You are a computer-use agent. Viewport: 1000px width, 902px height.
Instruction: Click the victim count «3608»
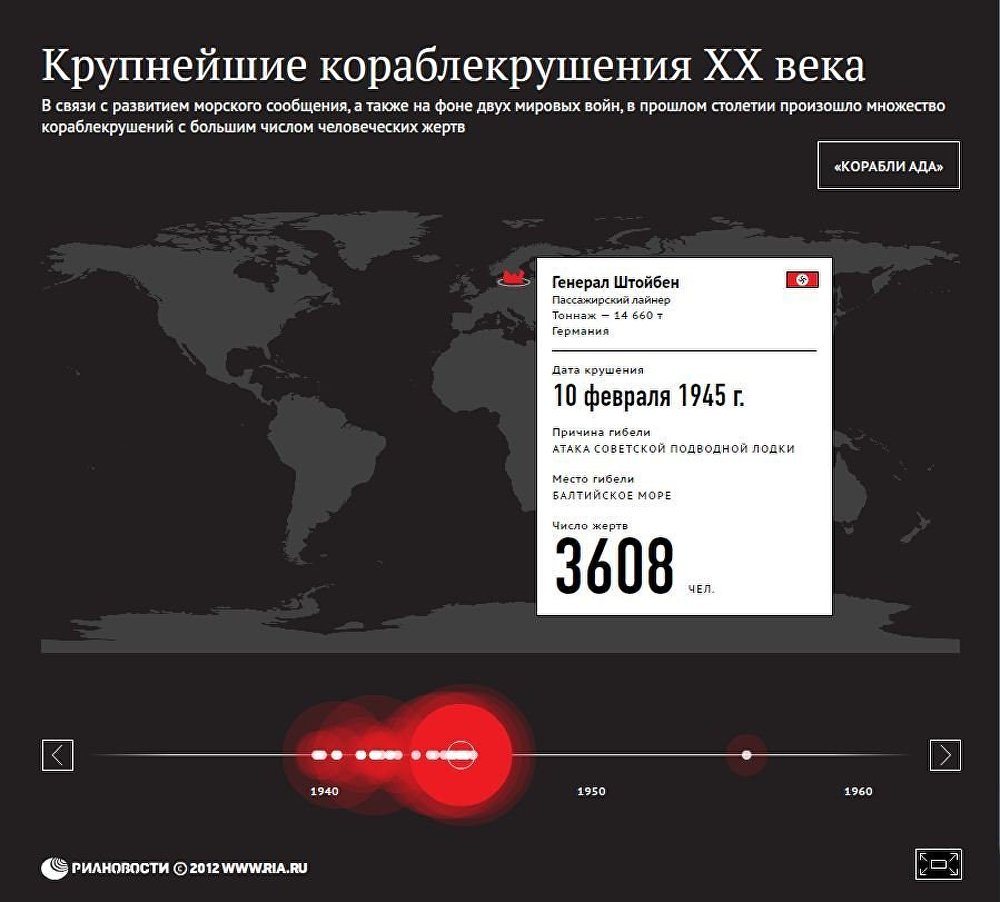point(614,566)
